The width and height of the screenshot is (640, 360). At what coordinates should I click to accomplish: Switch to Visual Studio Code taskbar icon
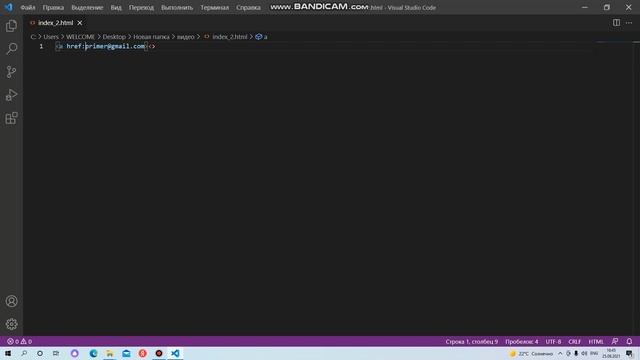click(175, 353)
